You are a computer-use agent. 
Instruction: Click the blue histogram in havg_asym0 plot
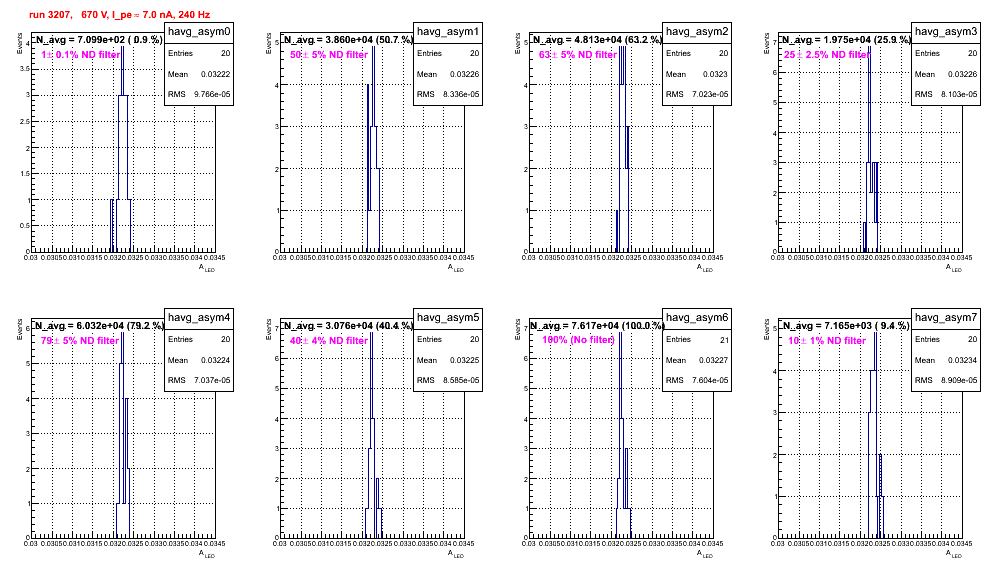pyautogui.click(x=122, y=149)
